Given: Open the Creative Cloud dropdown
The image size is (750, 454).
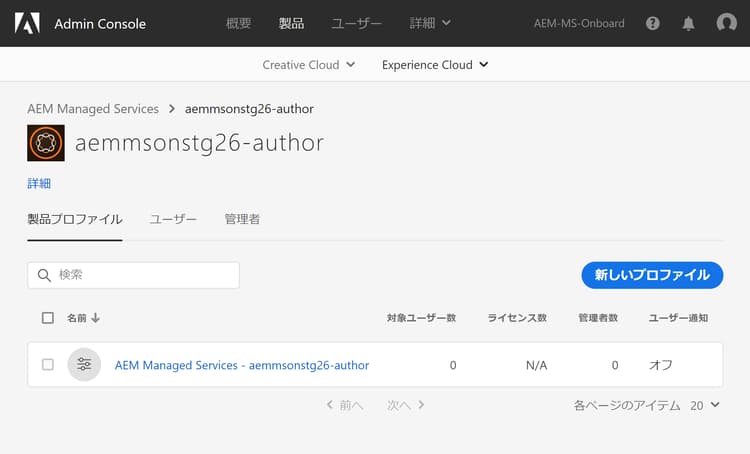Looking at the screenshot, I should pos(309,65).
